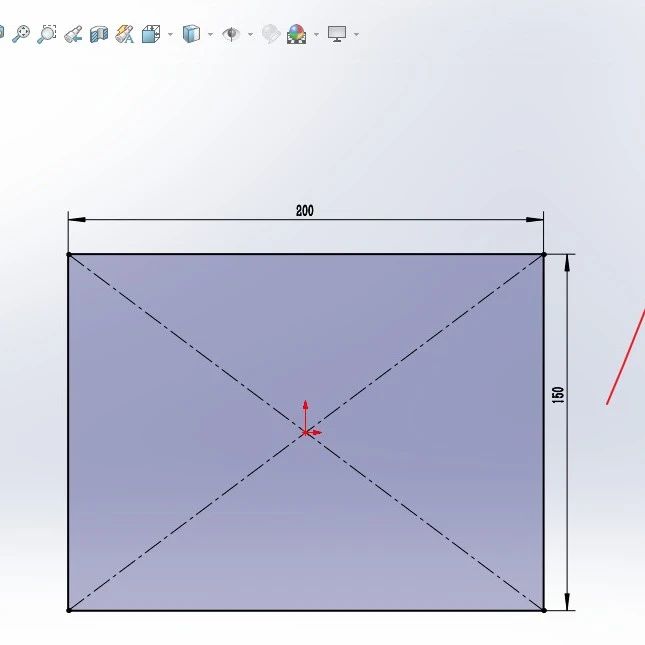The width and height of the screenshot is (645, 645).
Task: Select the left edge of the rectangle
Action: [68, 432]
